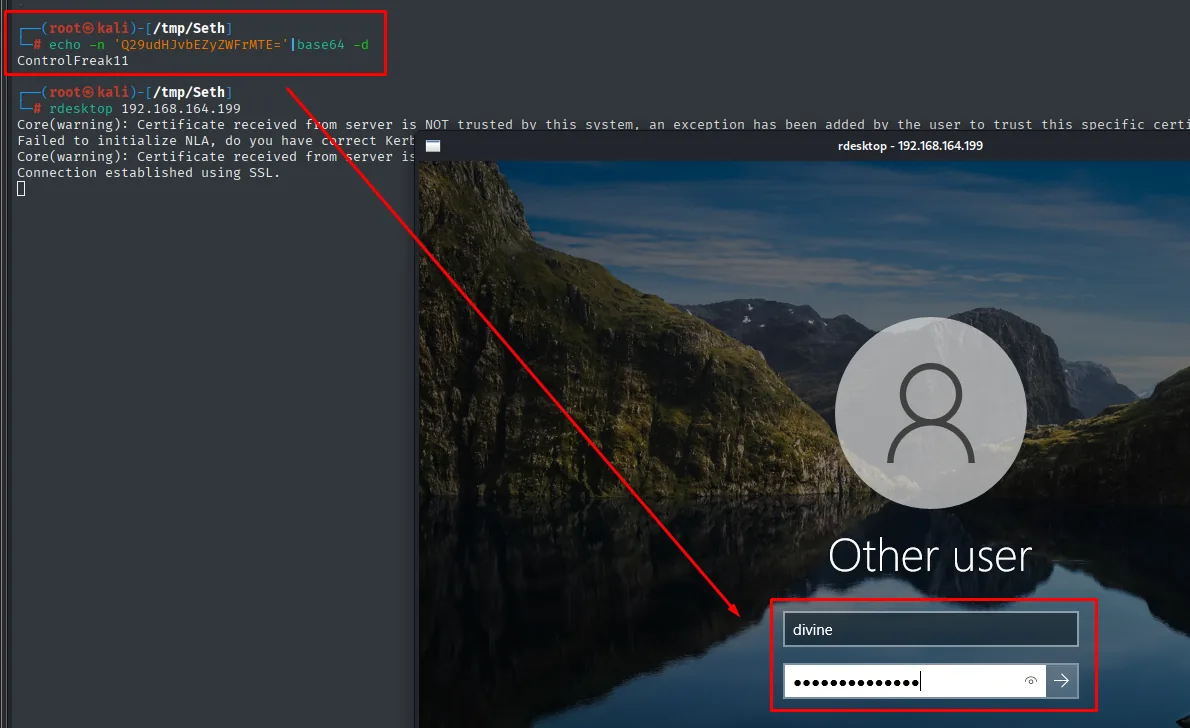The image size is (1190, 728).
Task: Click the certificate warning mentioning "NOT trusted"
Action: coord(603,124)
